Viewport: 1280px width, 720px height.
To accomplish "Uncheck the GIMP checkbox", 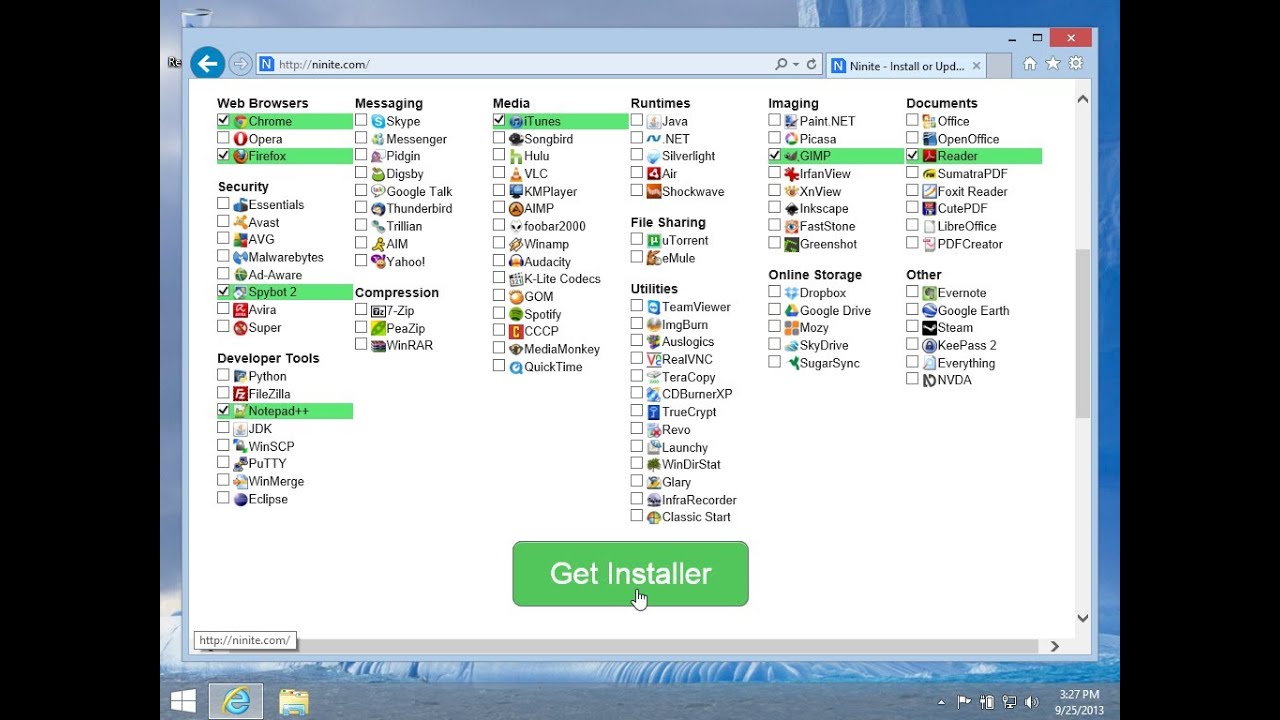I will click(x=774, y=155).
